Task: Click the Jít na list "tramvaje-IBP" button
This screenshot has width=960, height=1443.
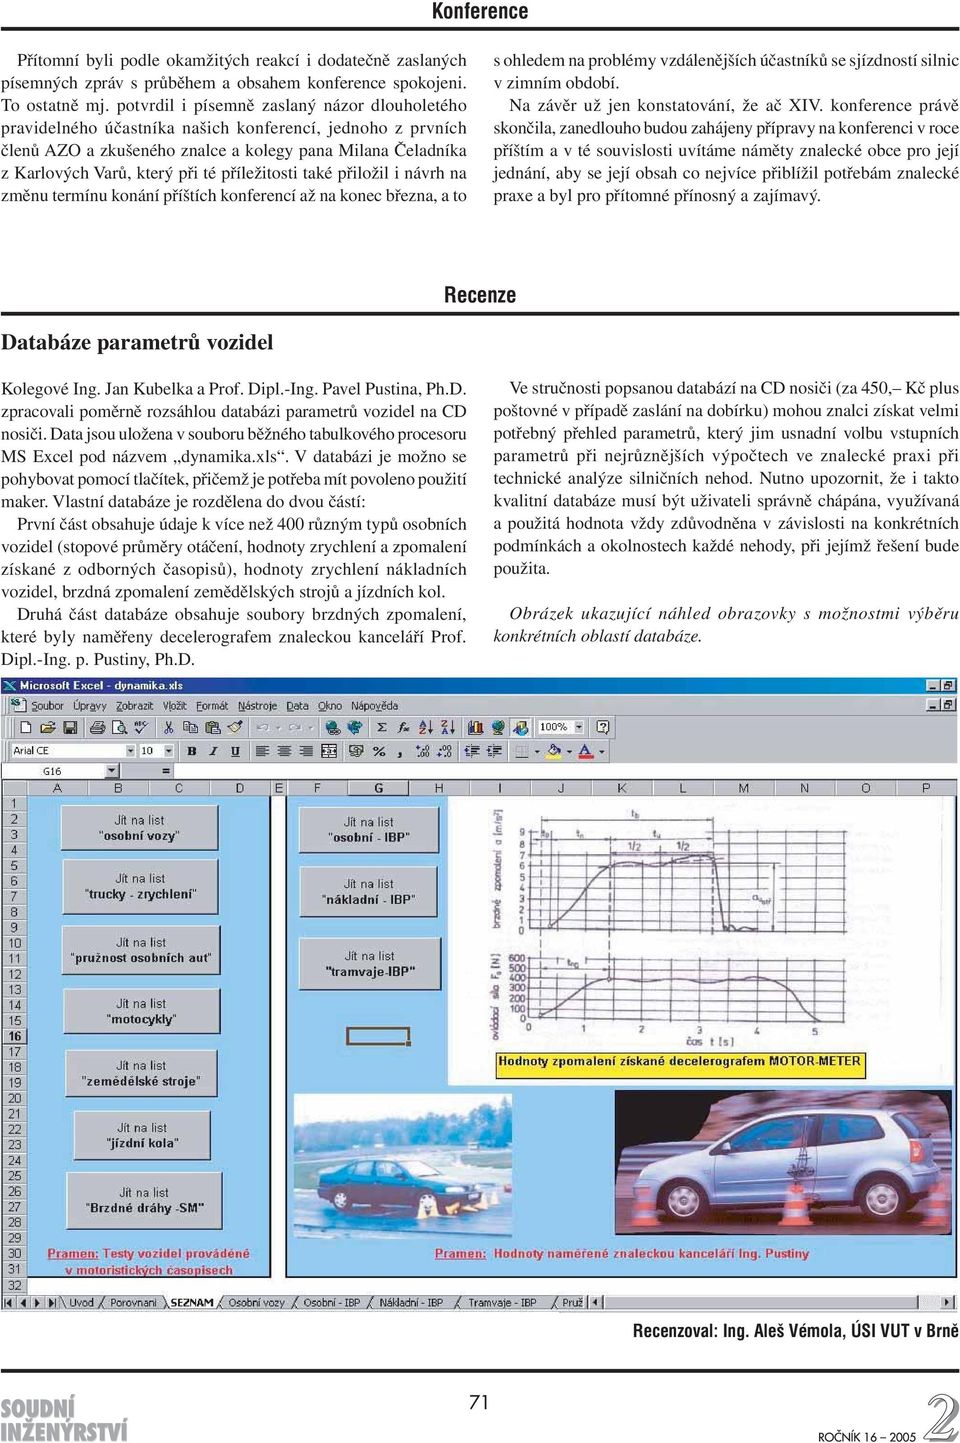Action: pos(370,963)
